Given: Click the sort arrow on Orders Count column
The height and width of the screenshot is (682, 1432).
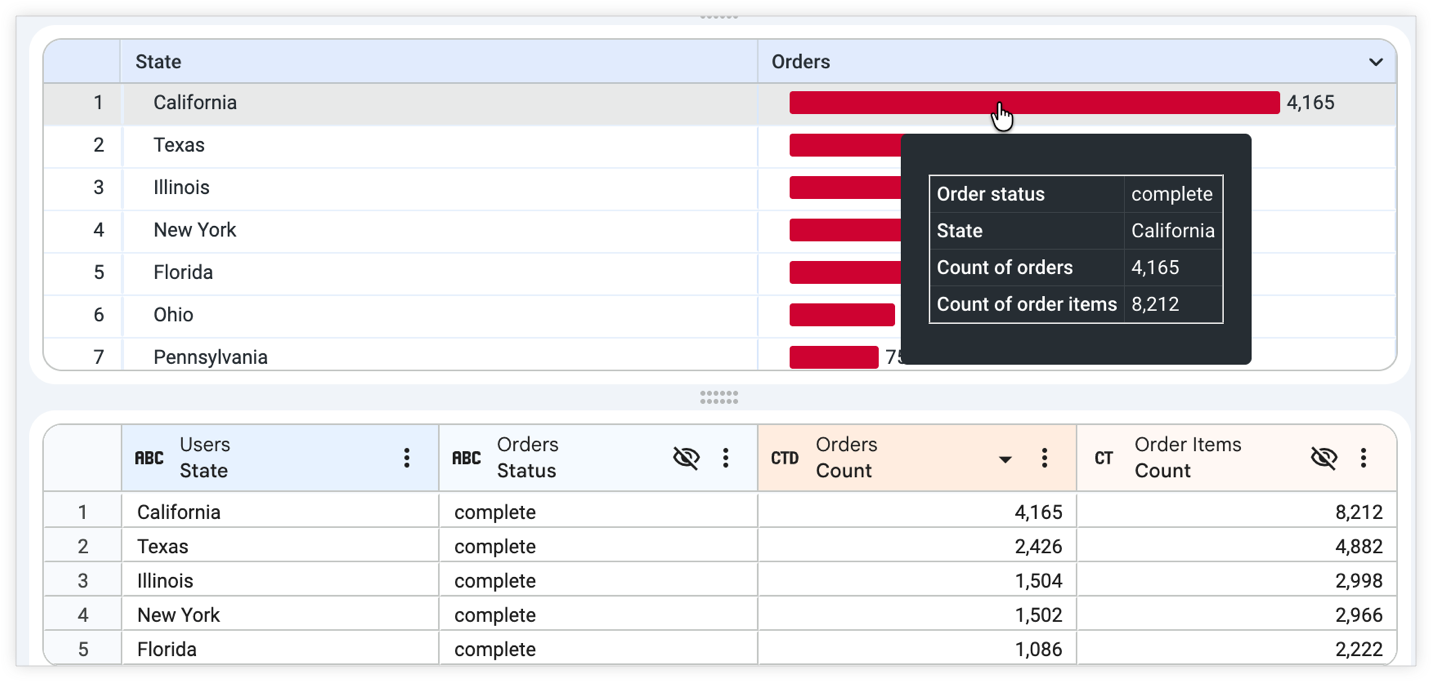Looking at the screenshot, I should tap(1005, 460).
